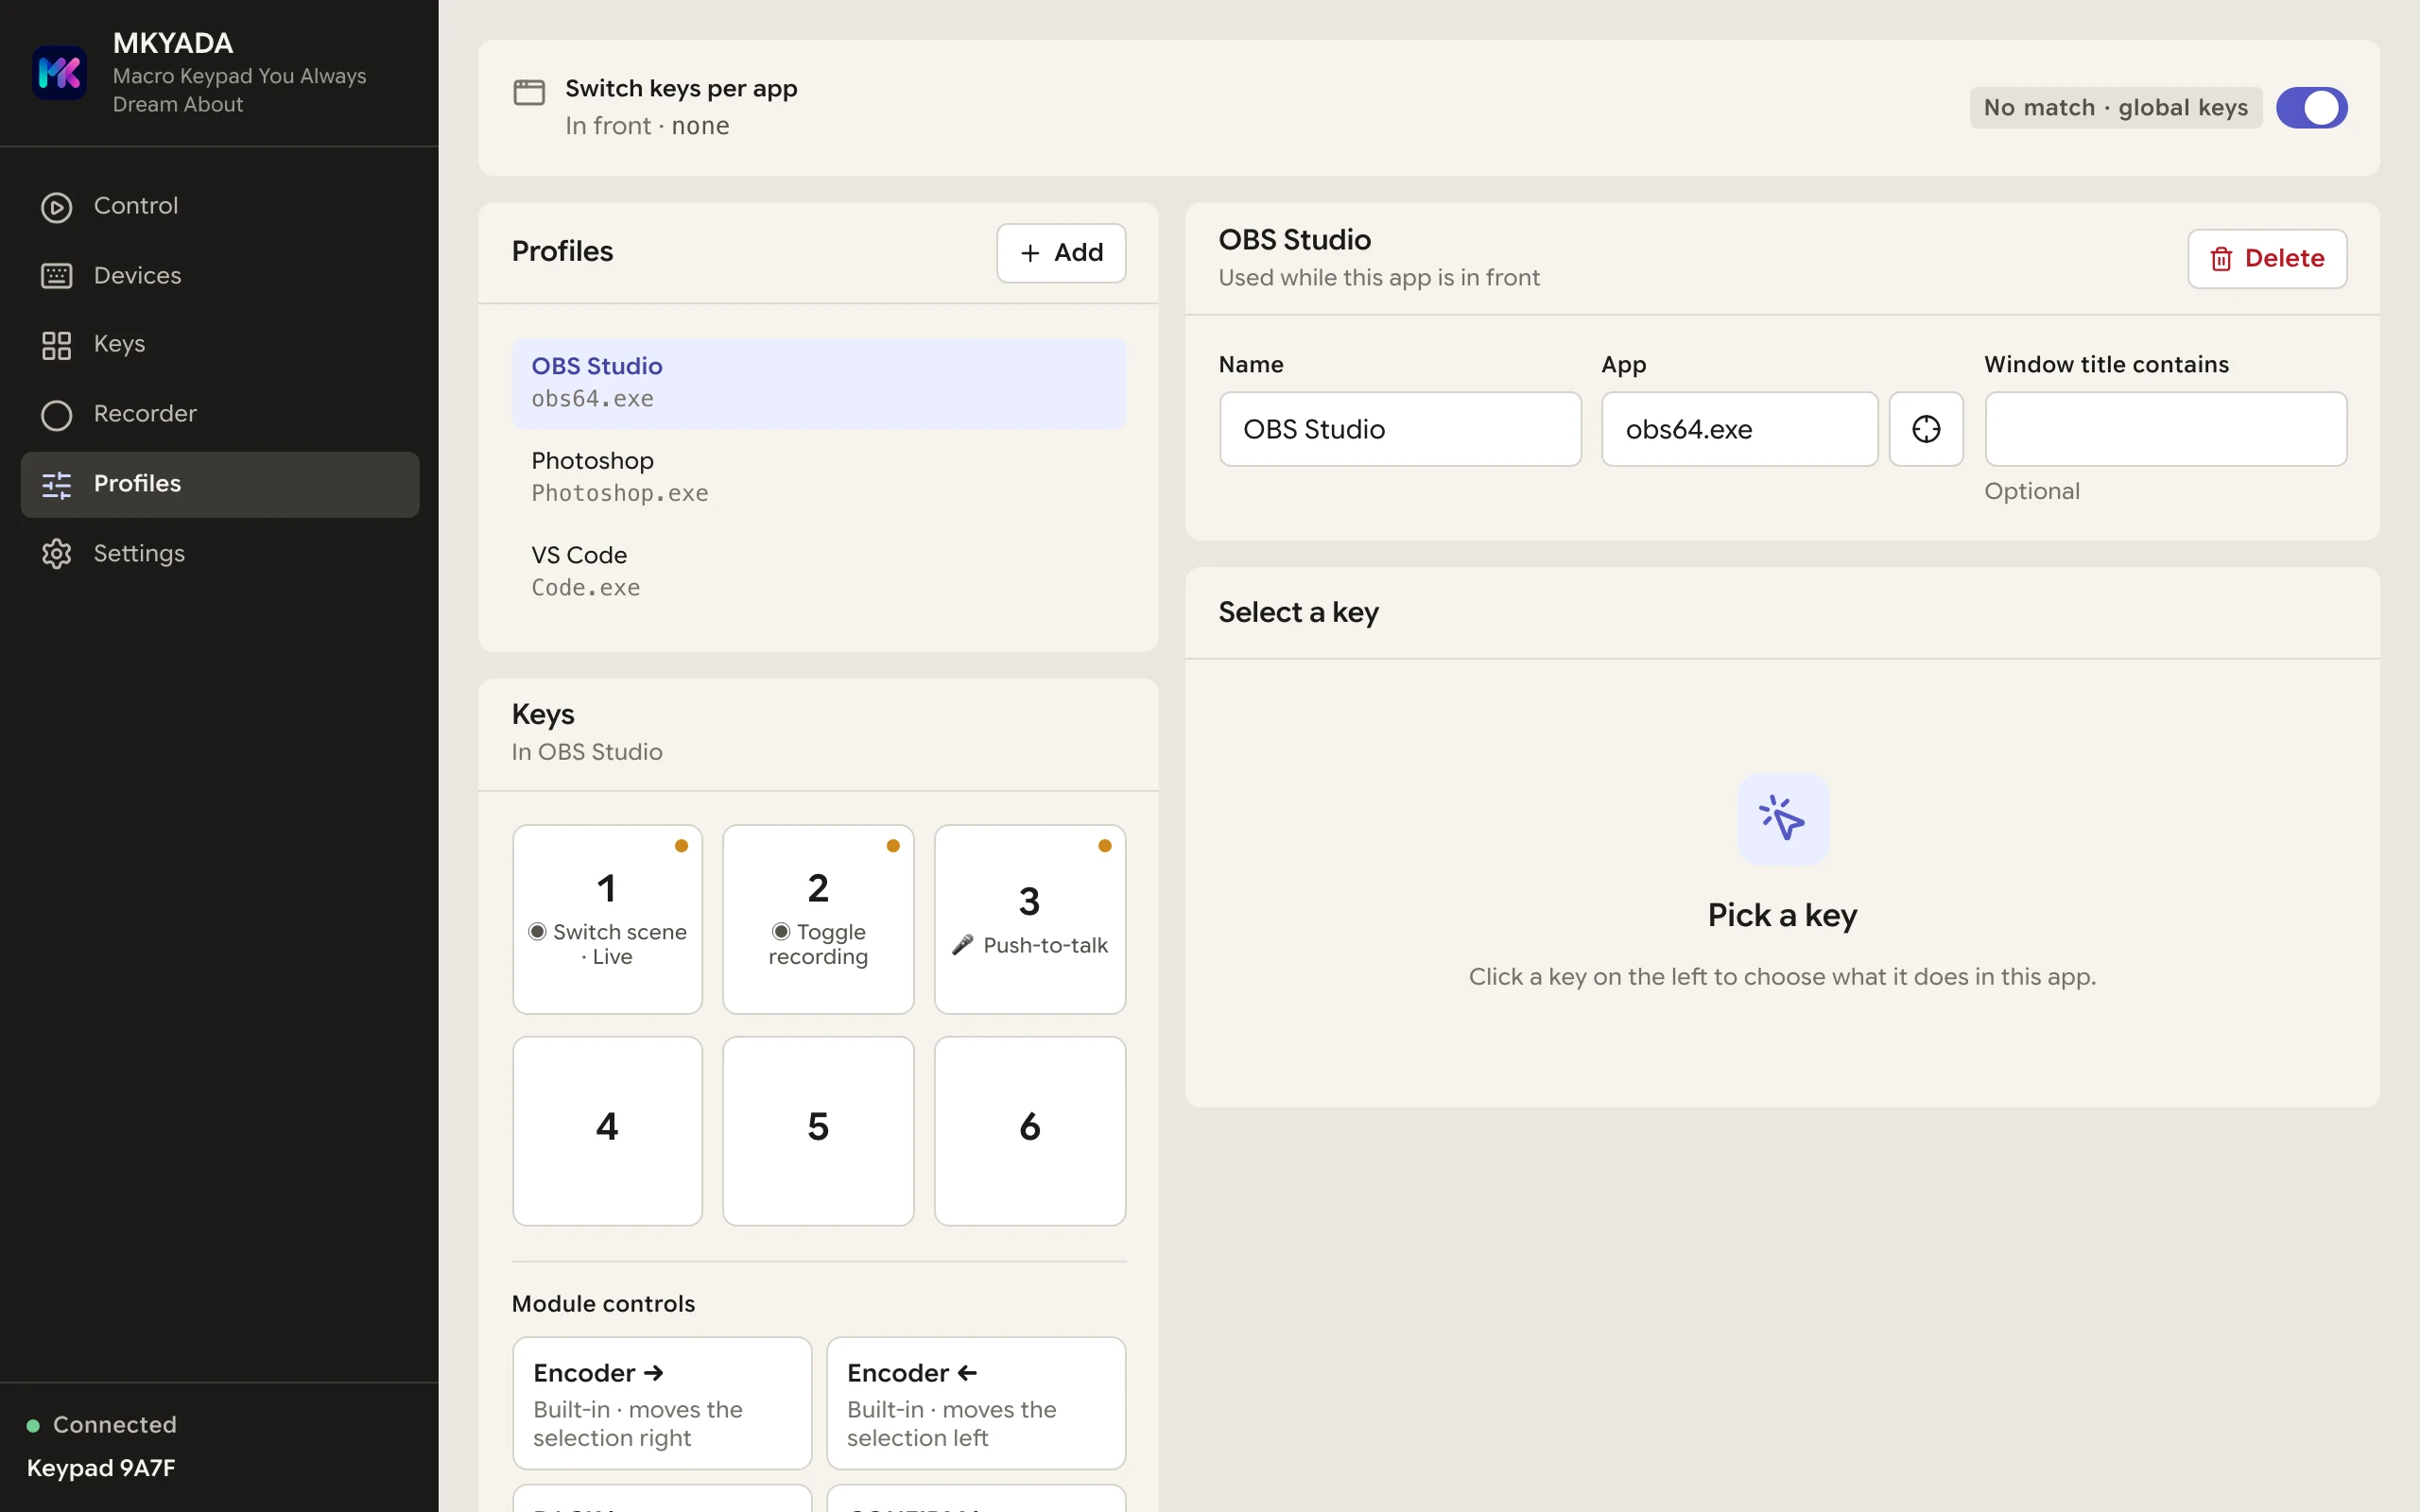Click the Keypad 9A7F device name
Screen dimensions: 2420x1512
coord(101,1468)
